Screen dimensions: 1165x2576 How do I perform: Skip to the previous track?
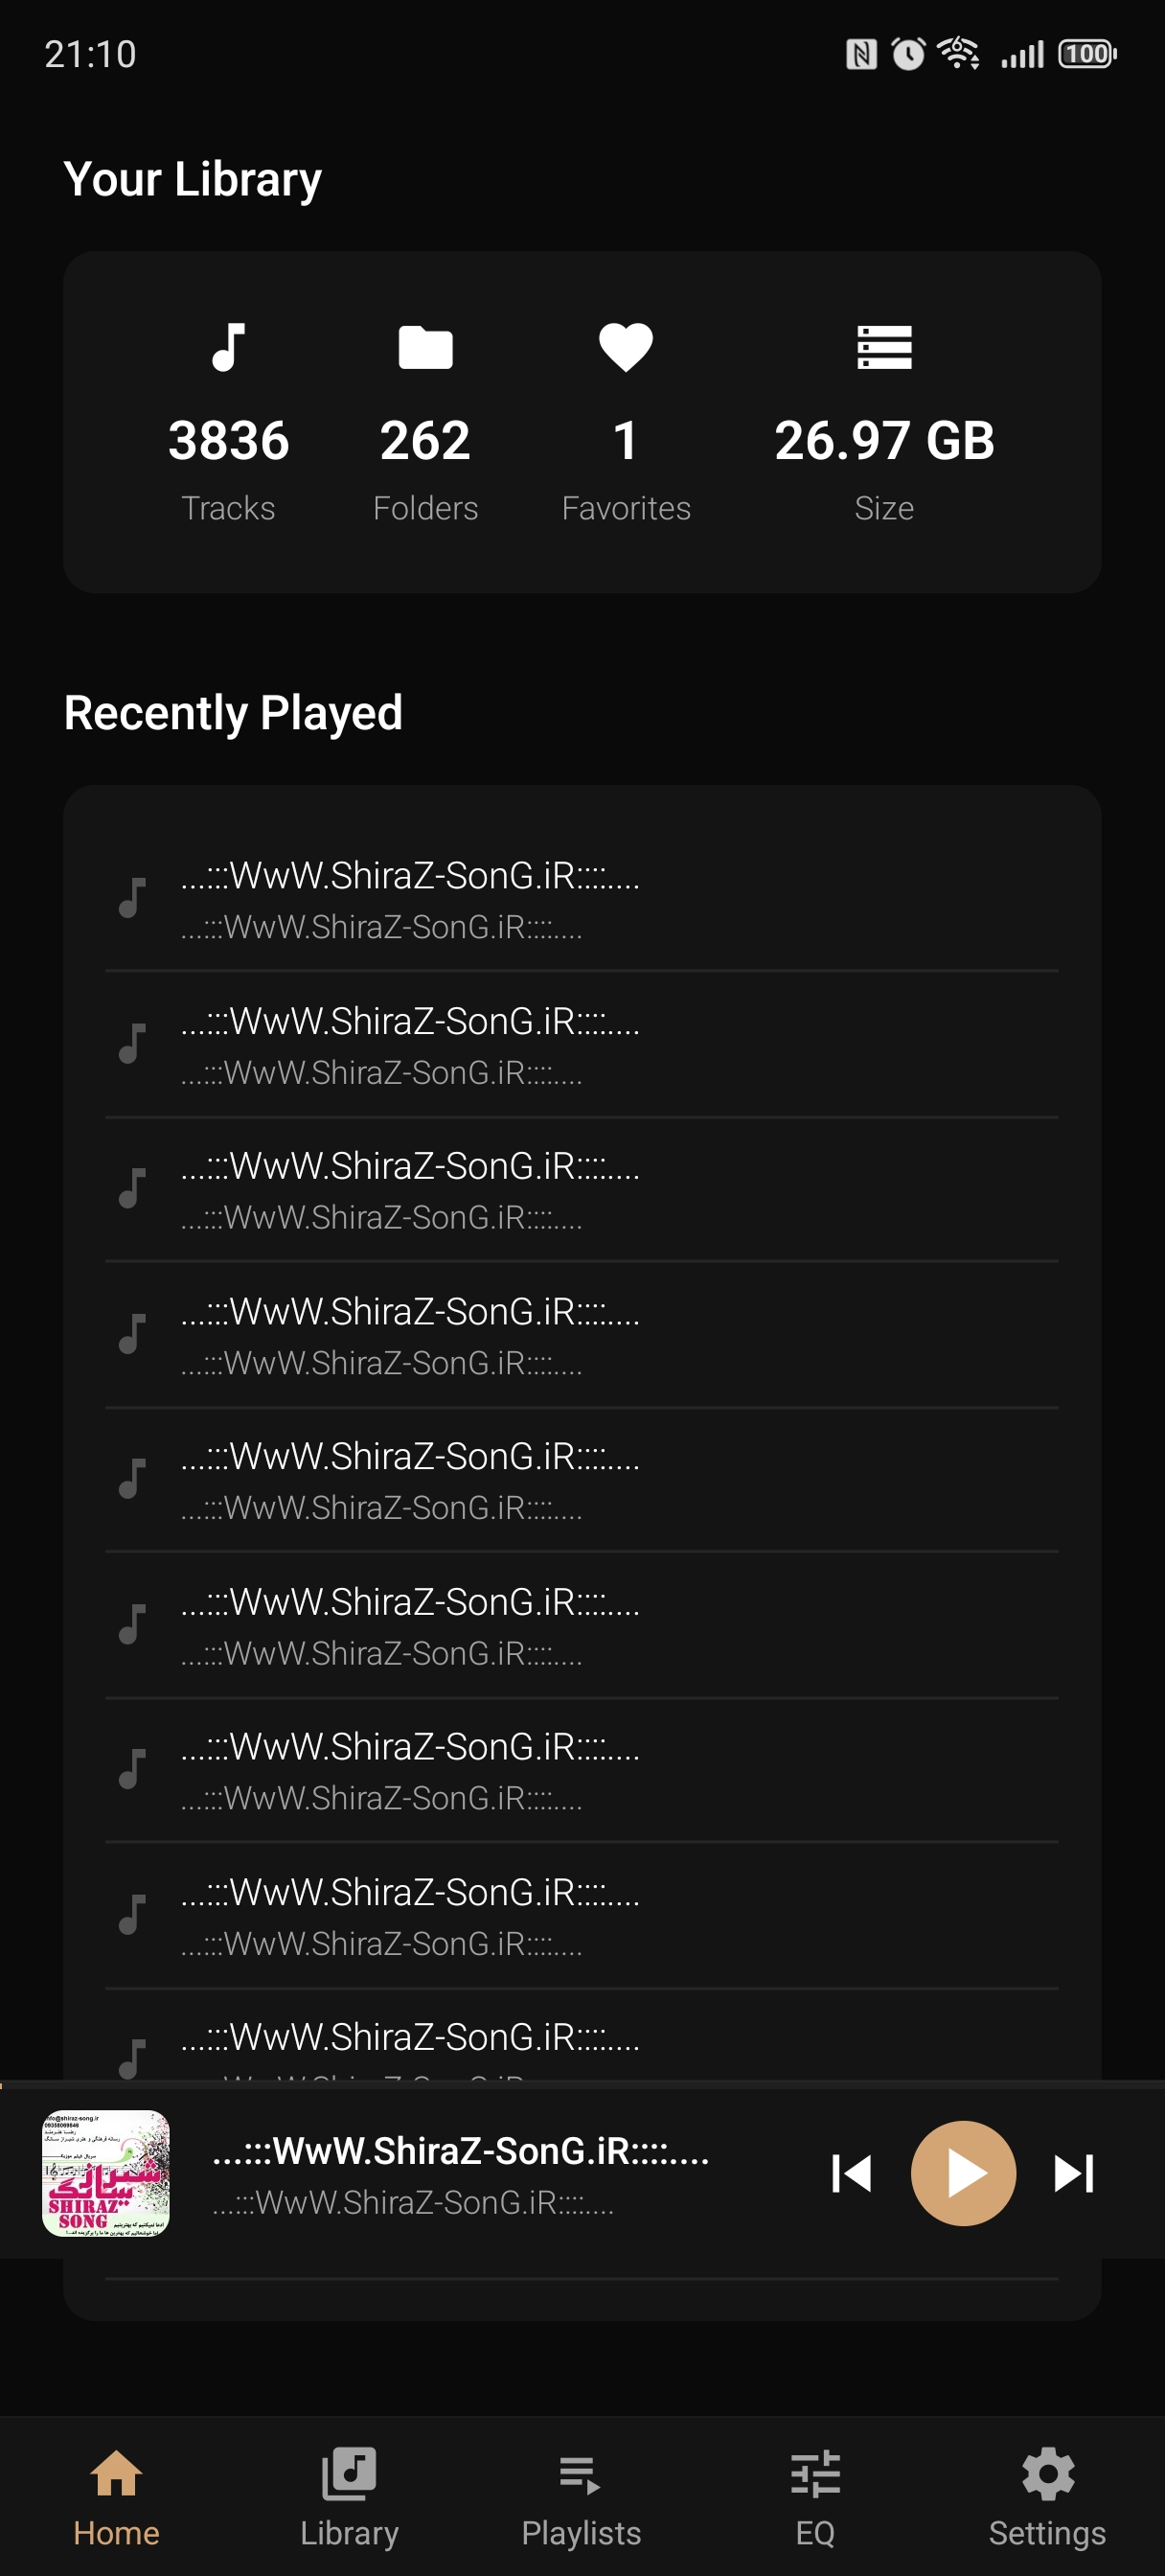[851, 2173]
